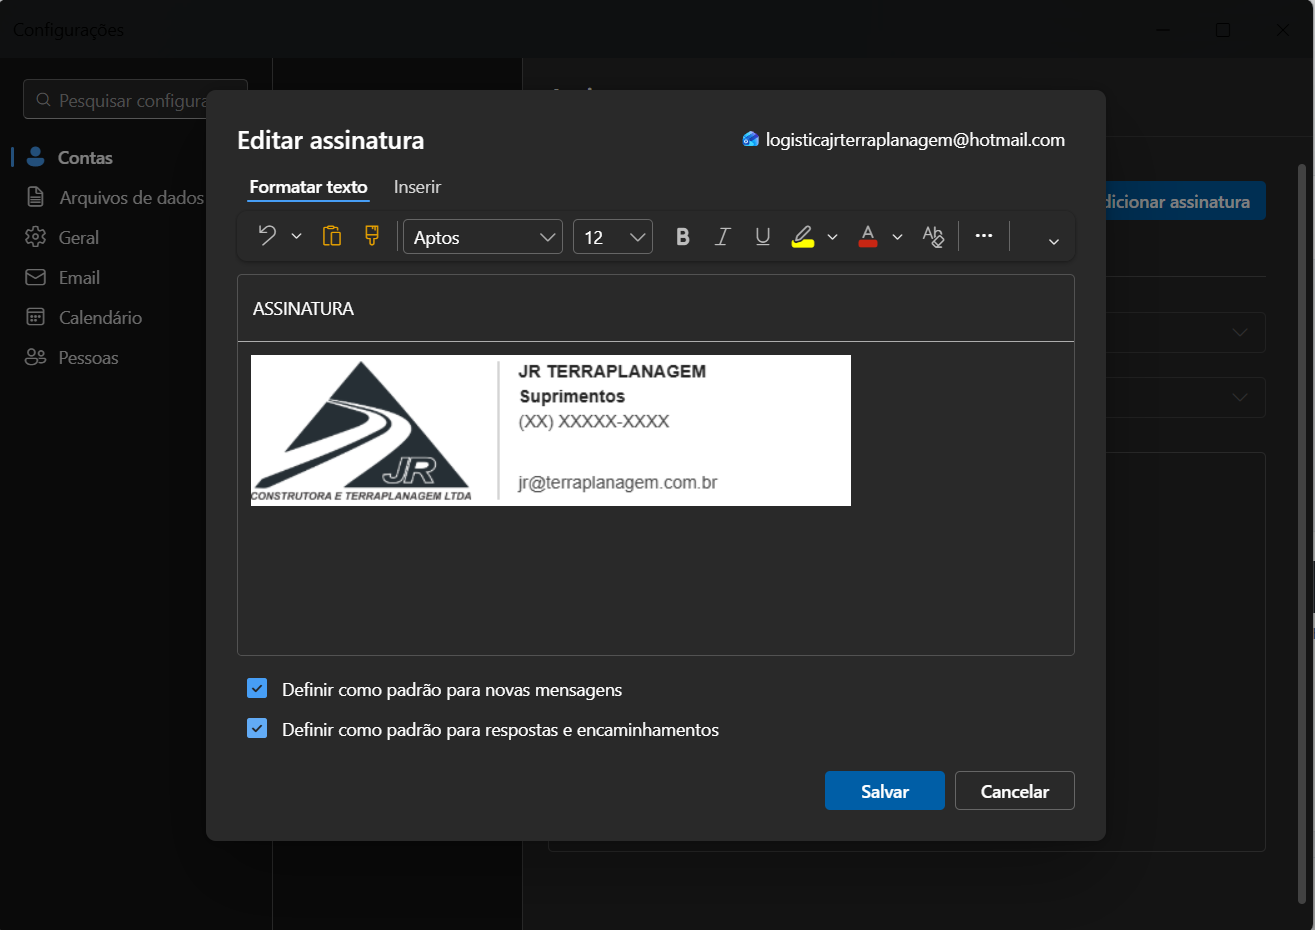Click the Outlook account icon beside email
This screenshot has width=1315, height=930.
click(751, 139)
